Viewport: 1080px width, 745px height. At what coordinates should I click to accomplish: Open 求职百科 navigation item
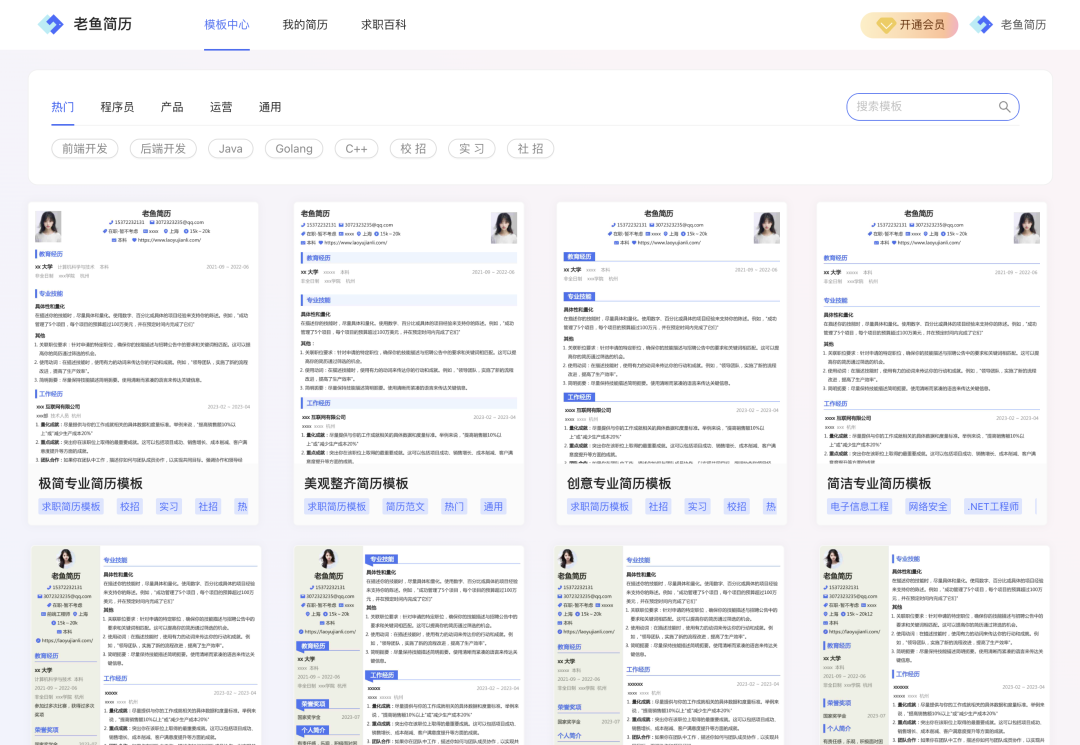point(384,25)
